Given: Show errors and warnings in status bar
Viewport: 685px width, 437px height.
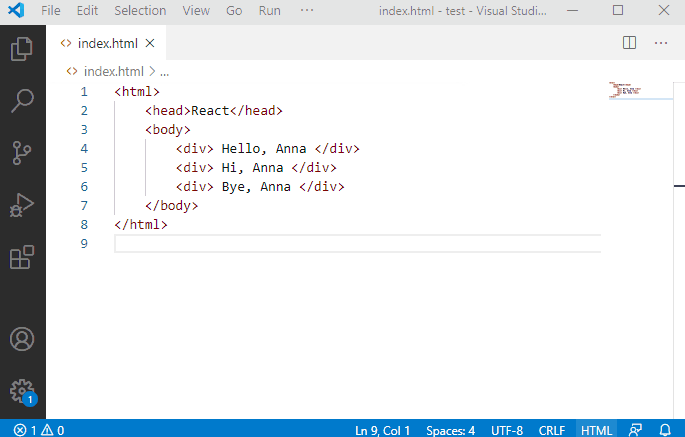Looking at the screenshot, I should [x=39, y=430].
